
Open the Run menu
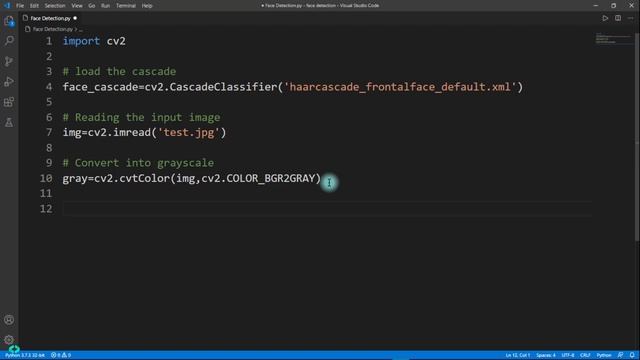tap(105, 6)
